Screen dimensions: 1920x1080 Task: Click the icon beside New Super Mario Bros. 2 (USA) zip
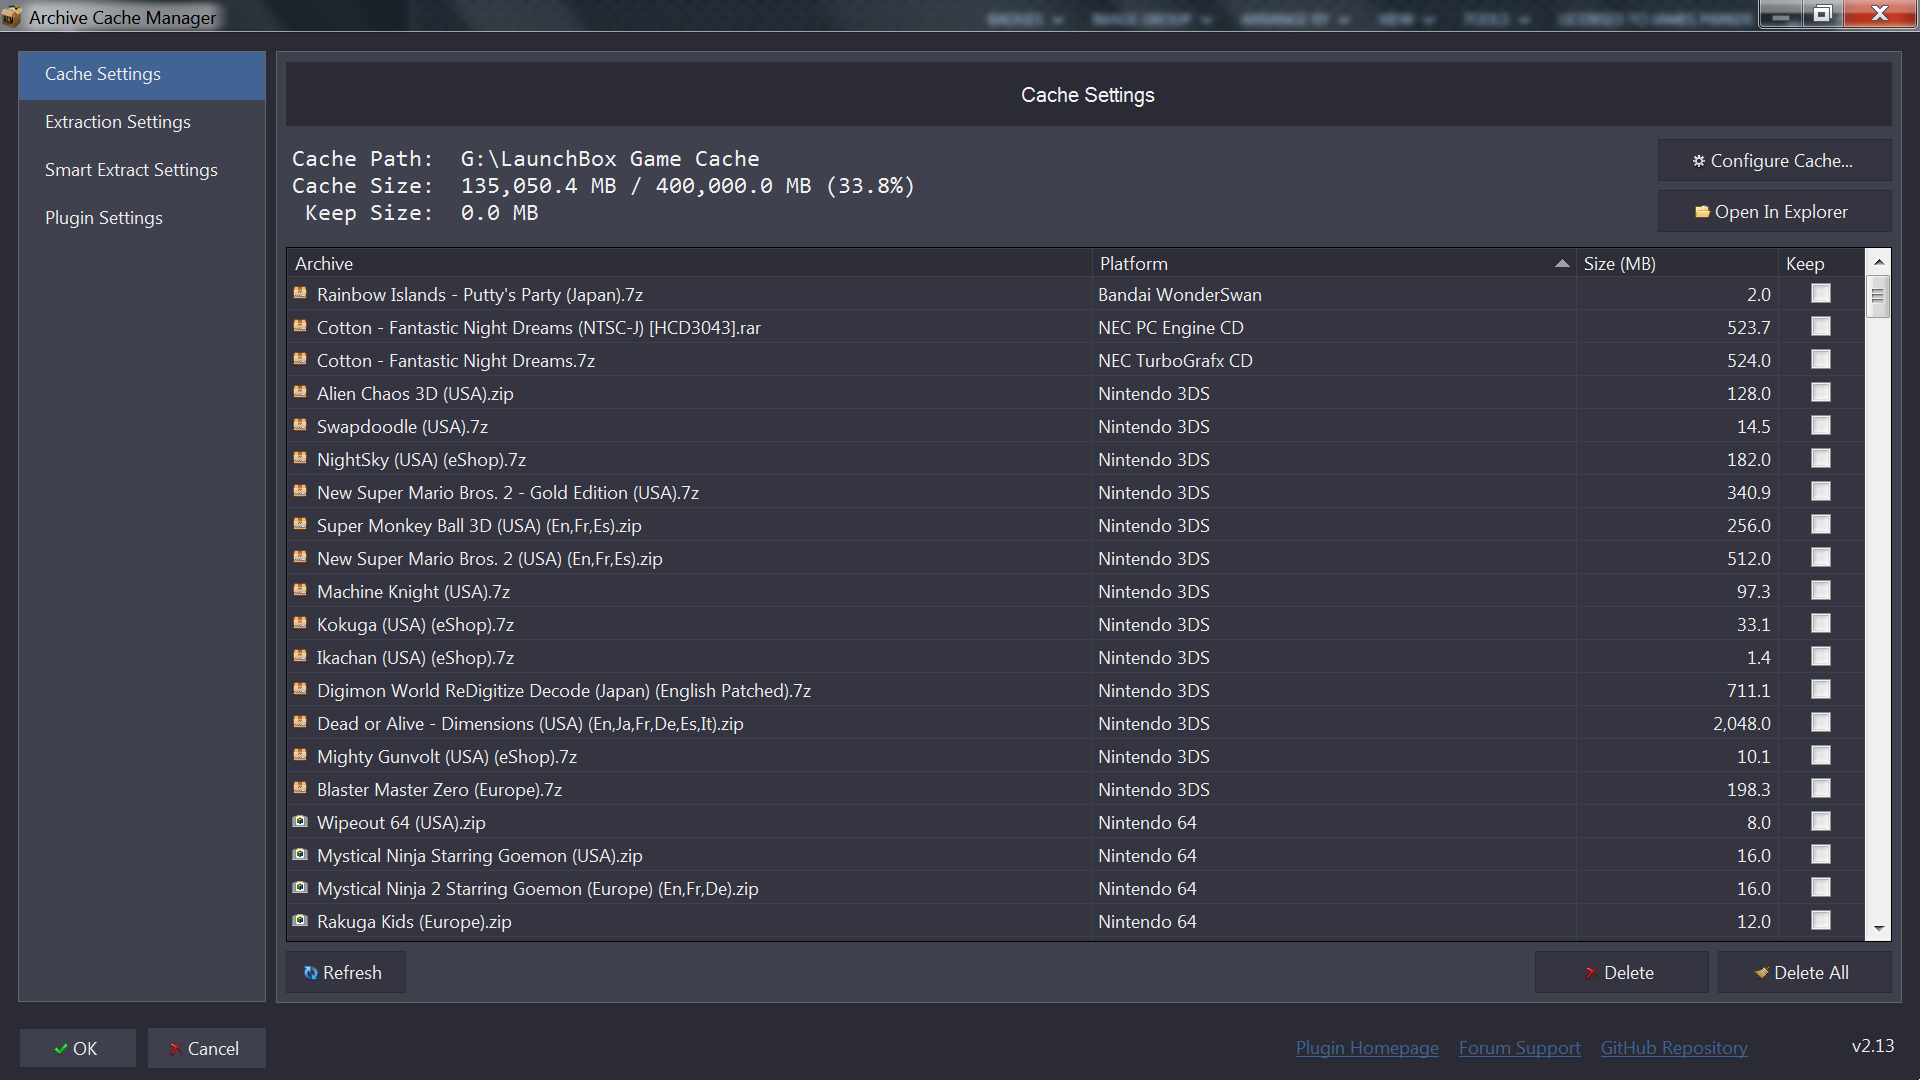300,557
